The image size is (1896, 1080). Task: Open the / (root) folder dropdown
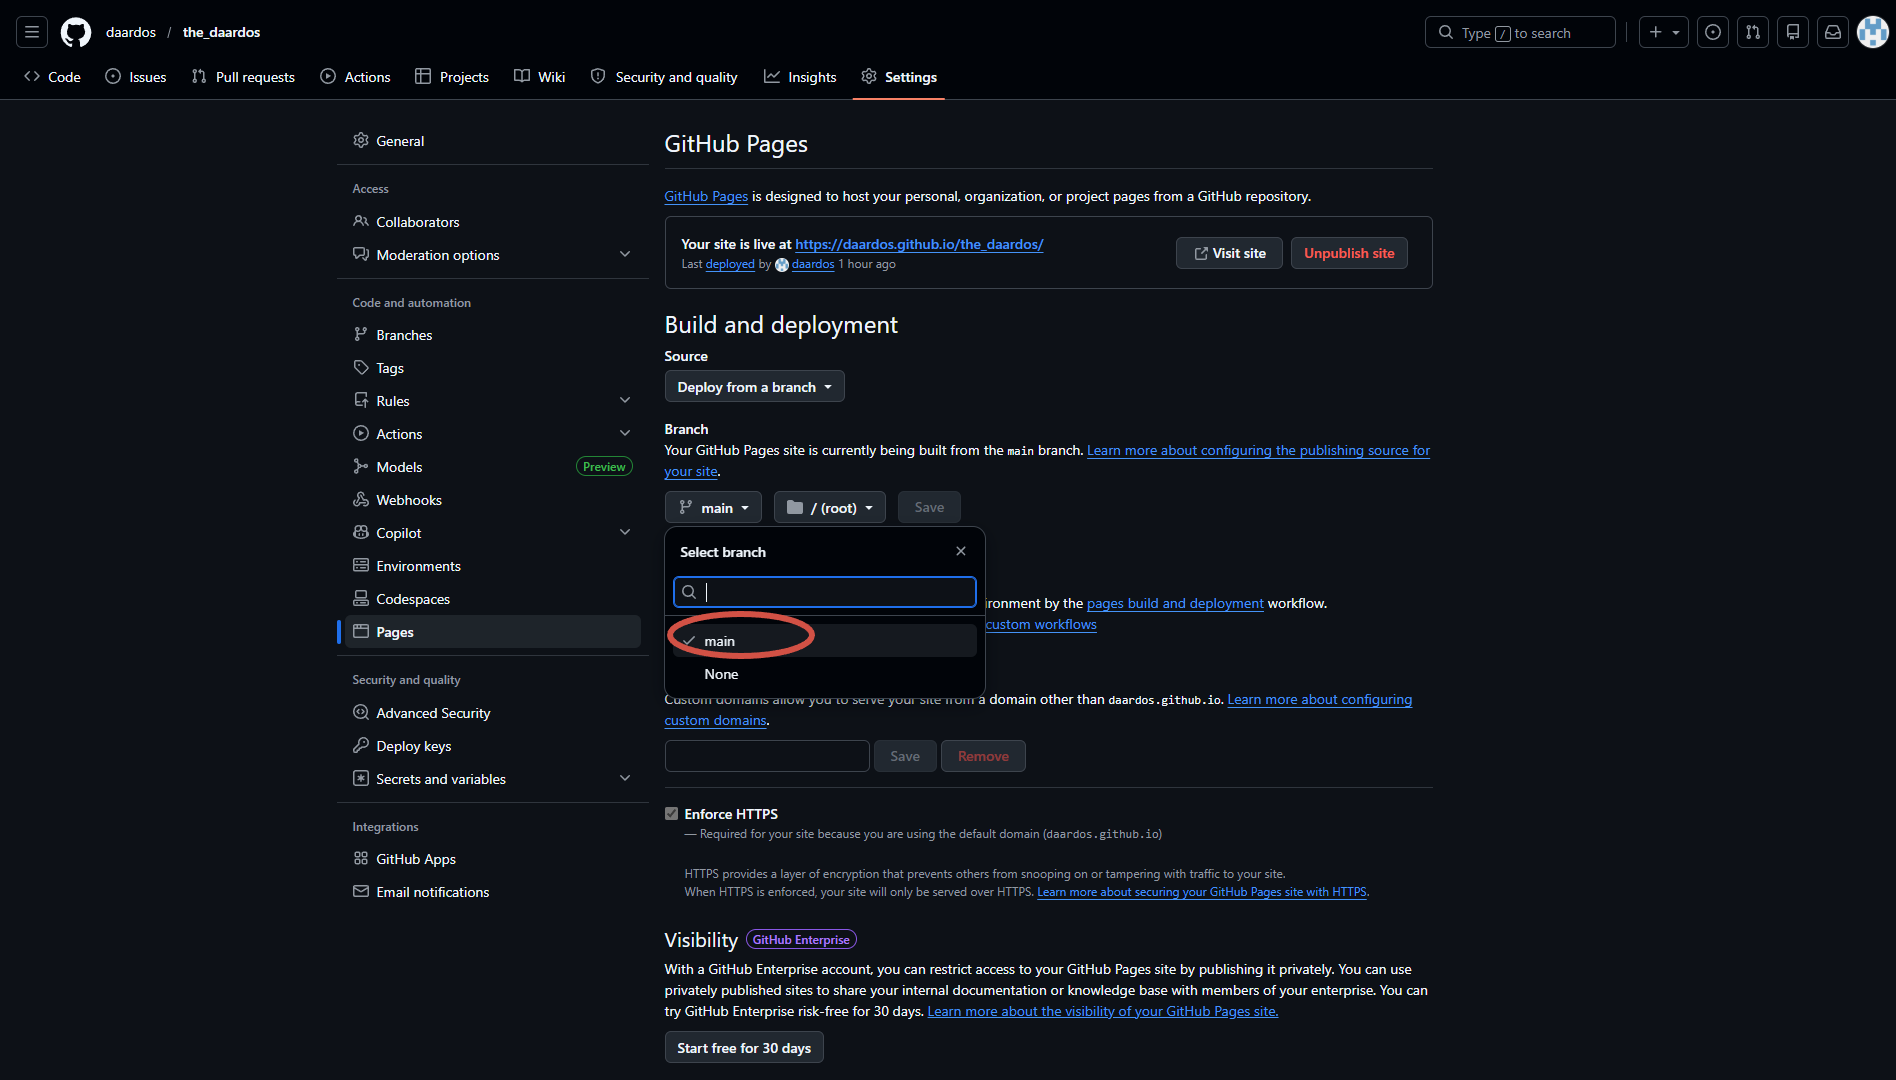[830, 508]
